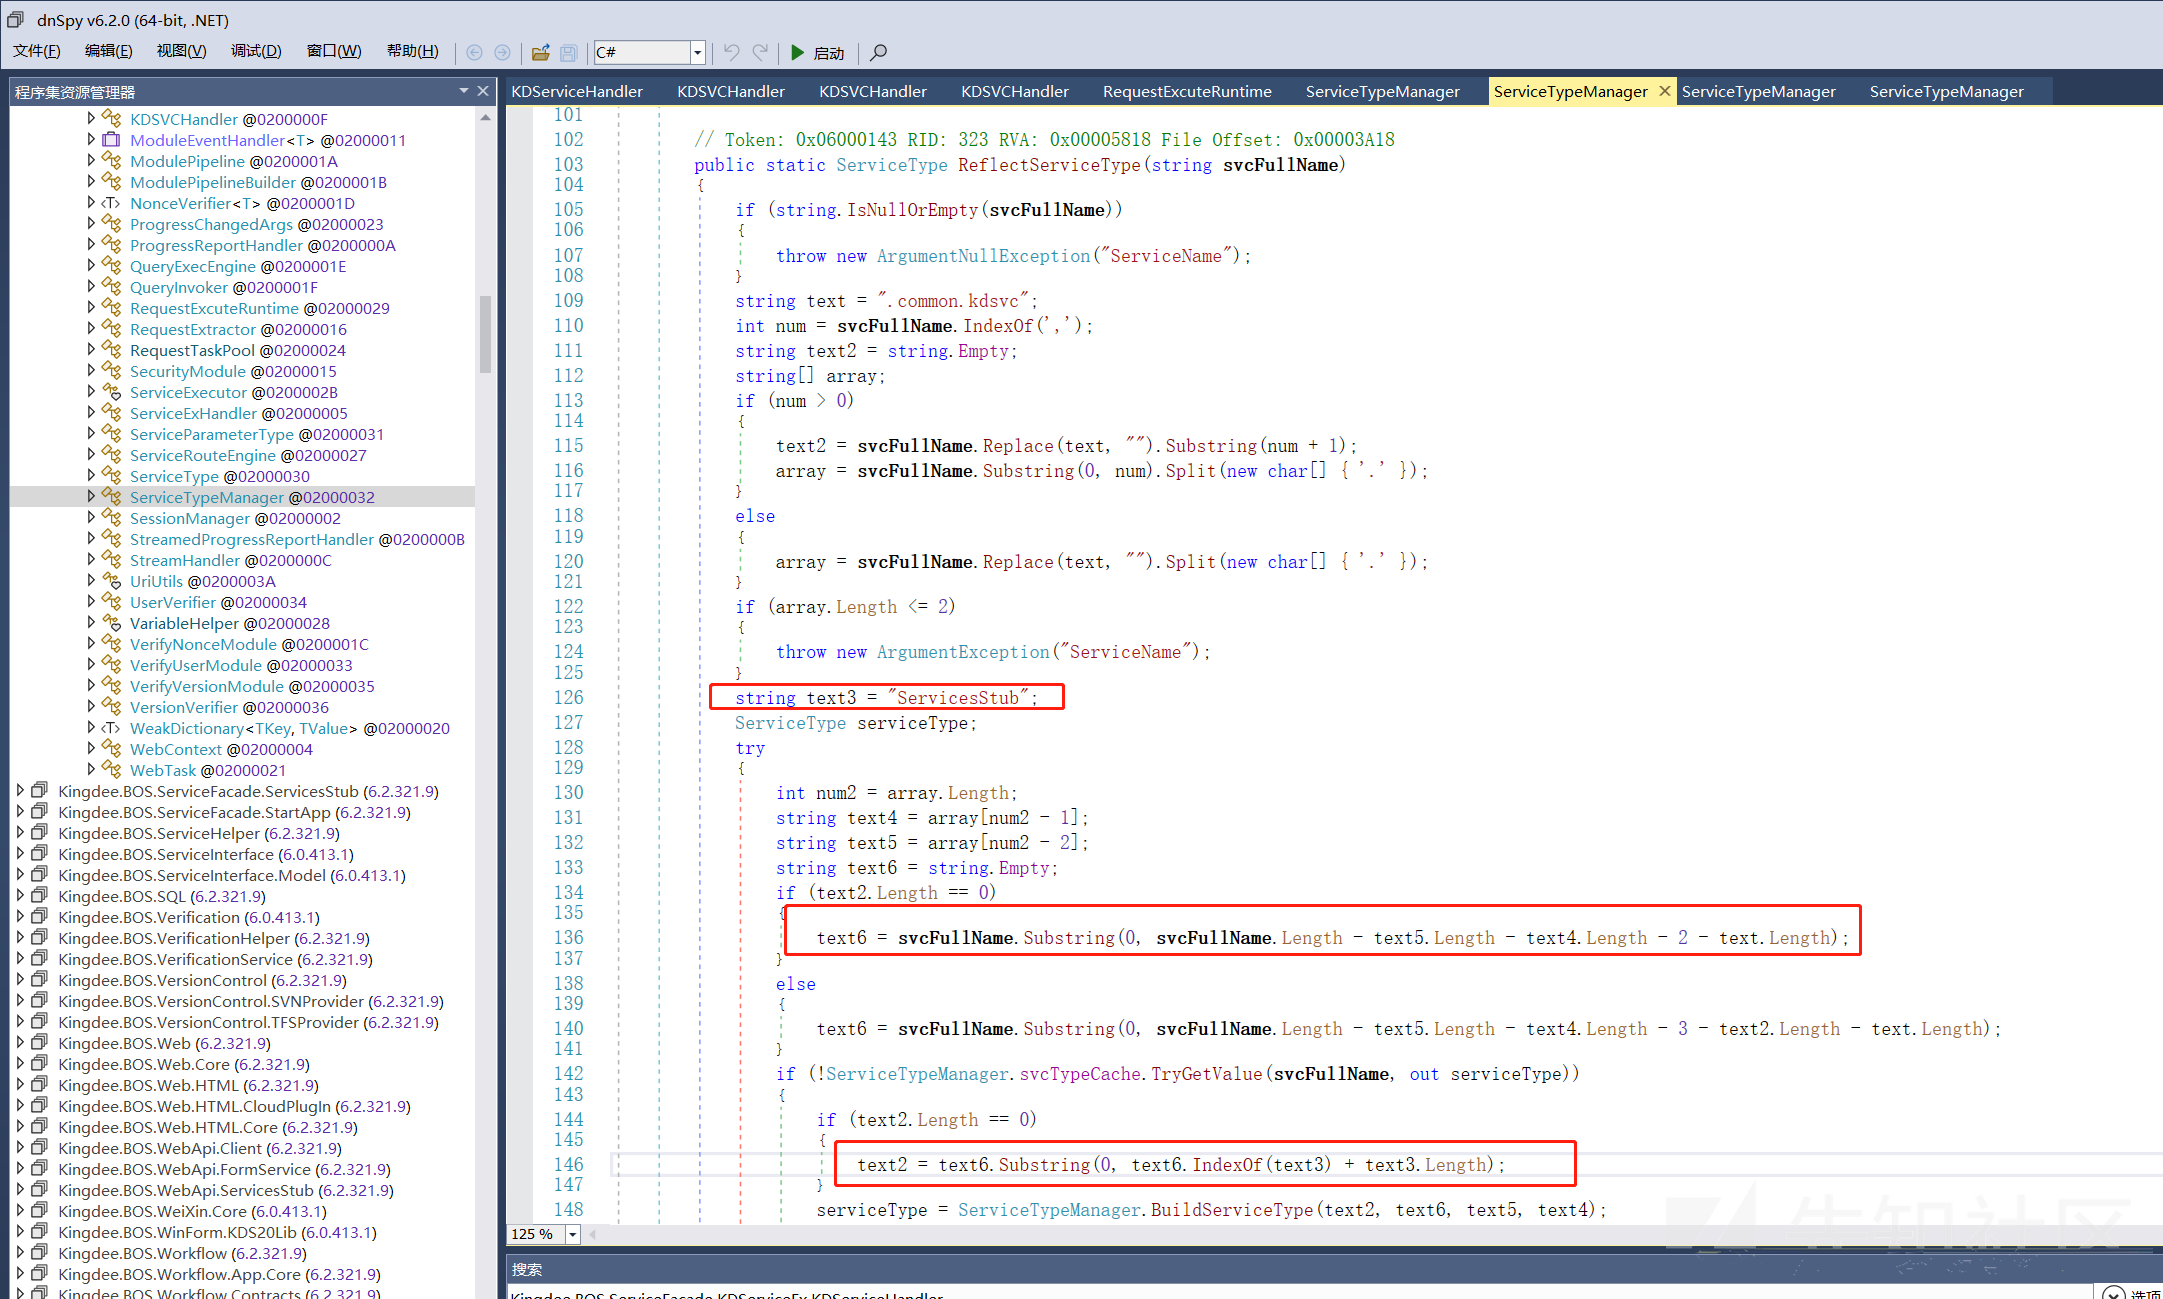Screen dimensions: 2163x1299
Task: Open the 视图(V) menu
Action: click(181, 51)
